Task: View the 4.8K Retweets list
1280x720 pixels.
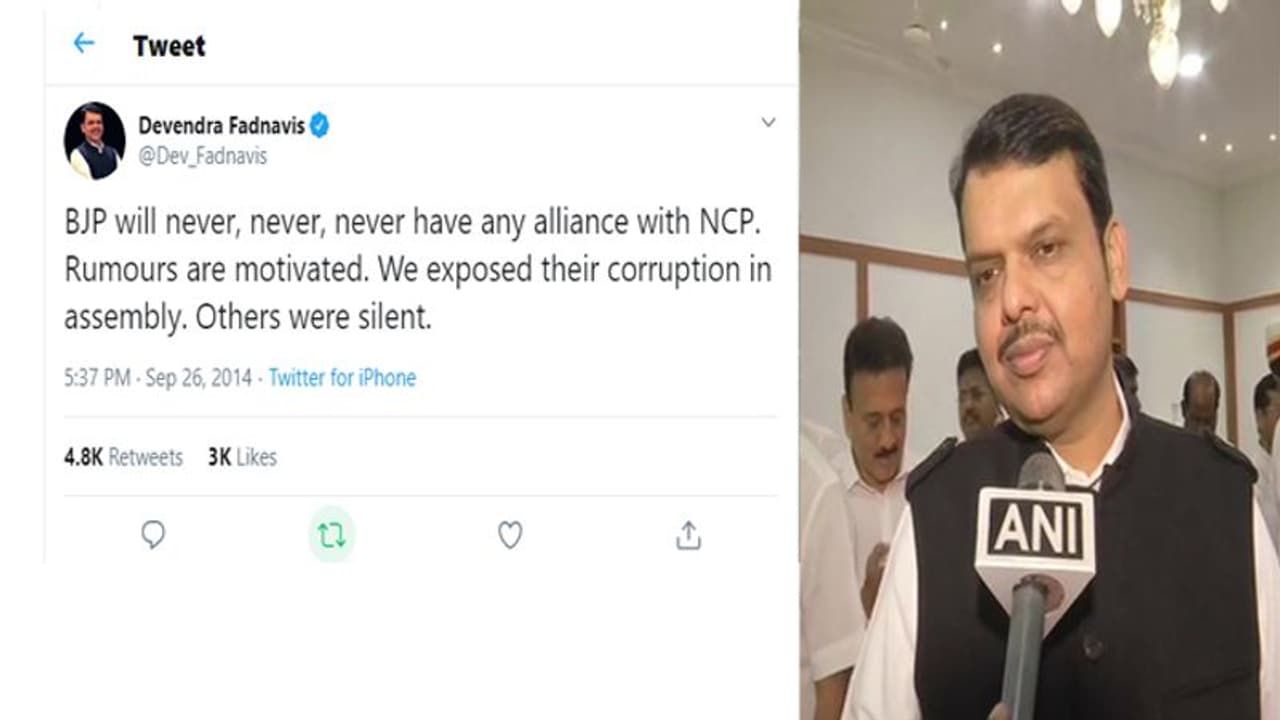Action: coord(123,457)
